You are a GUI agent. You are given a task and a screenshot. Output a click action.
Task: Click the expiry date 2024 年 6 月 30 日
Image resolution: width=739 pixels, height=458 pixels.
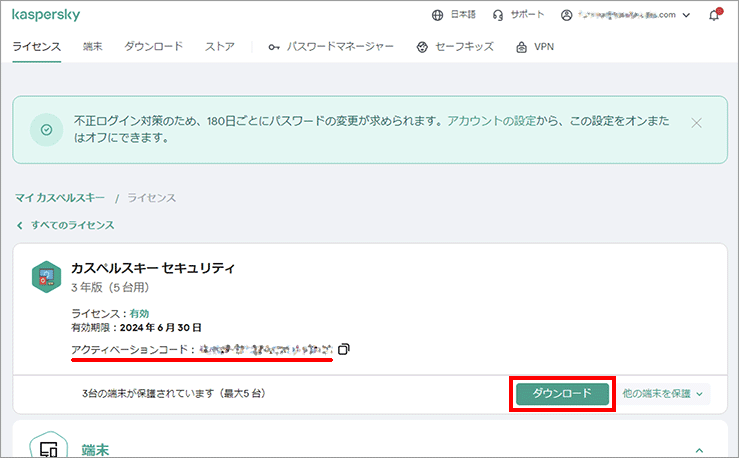click(161, 327)
